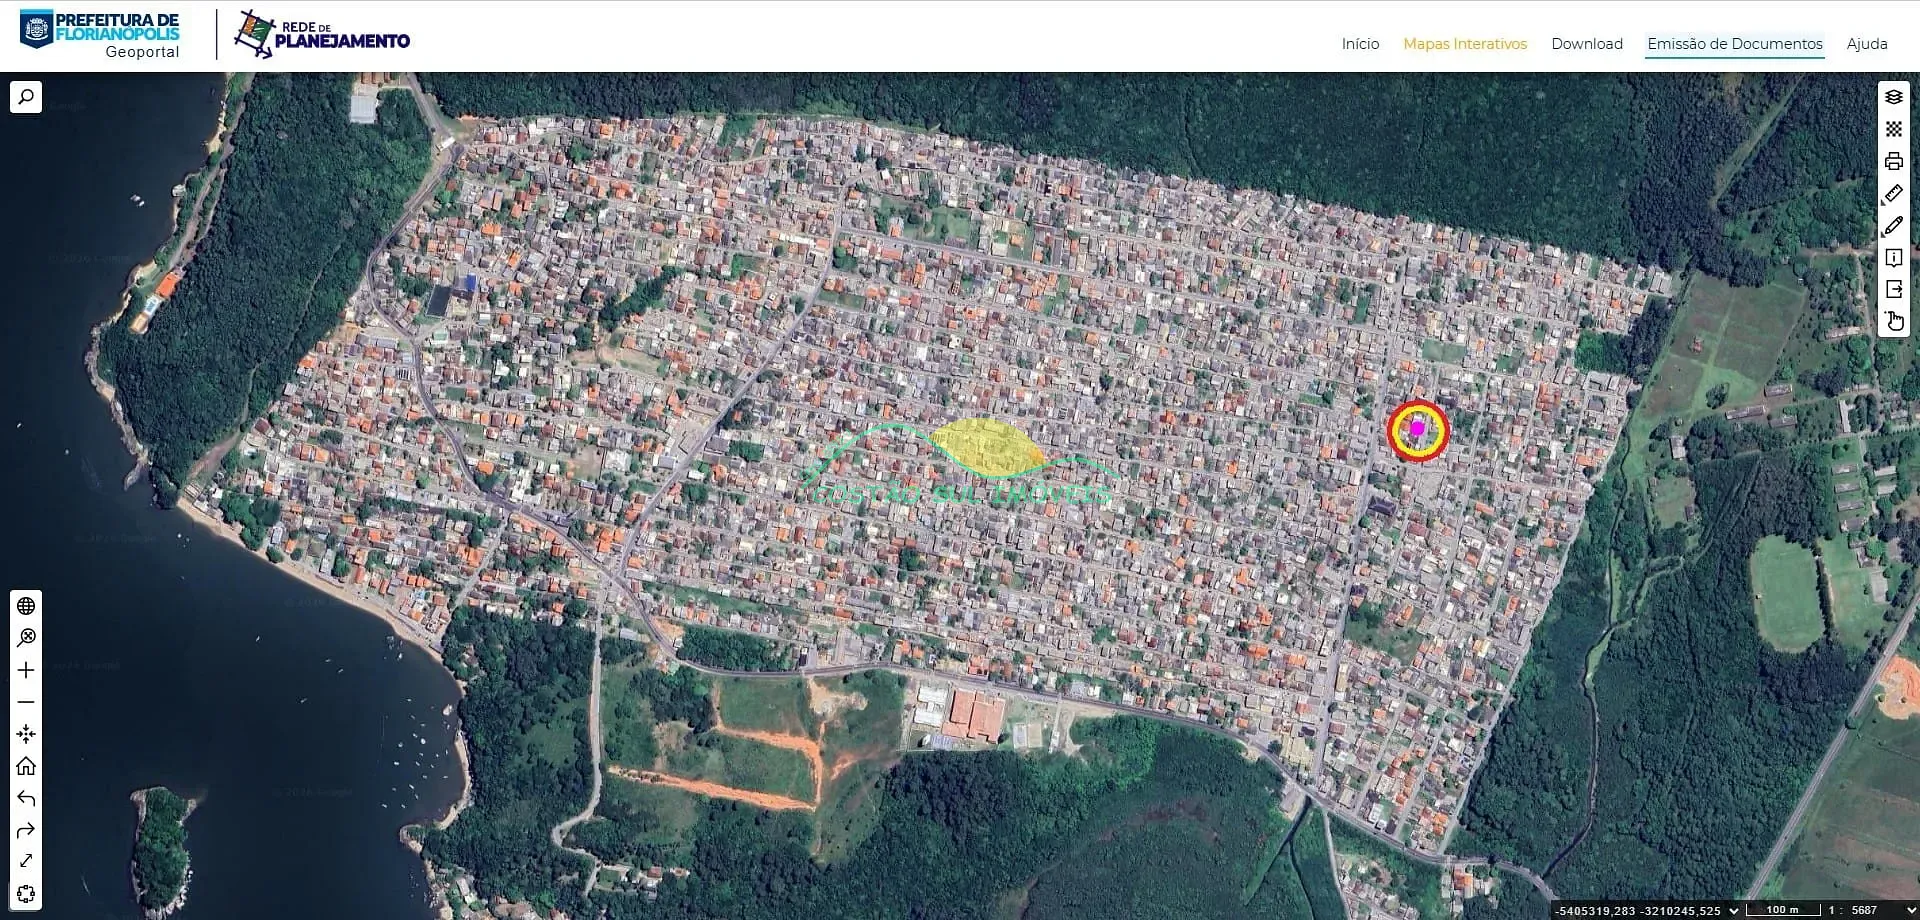Screen dimensions: 1920x920
Task: Go to the Download page
Action: pos(1586,44)
